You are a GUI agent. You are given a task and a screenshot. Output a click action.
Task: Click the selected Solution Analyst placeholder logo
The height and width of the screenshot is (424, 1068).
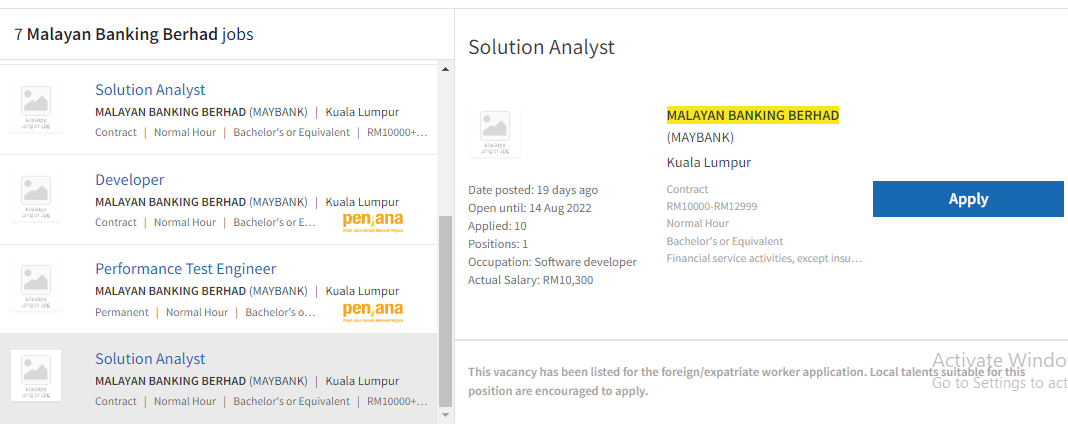[x=36, y=375]
